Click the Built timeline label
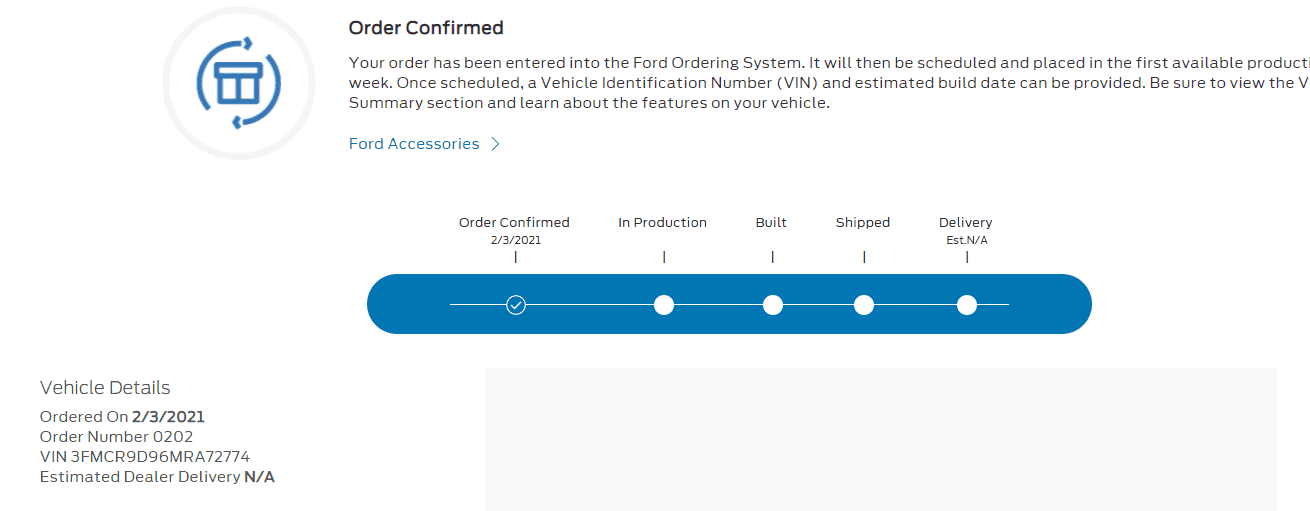 [771, 223]
